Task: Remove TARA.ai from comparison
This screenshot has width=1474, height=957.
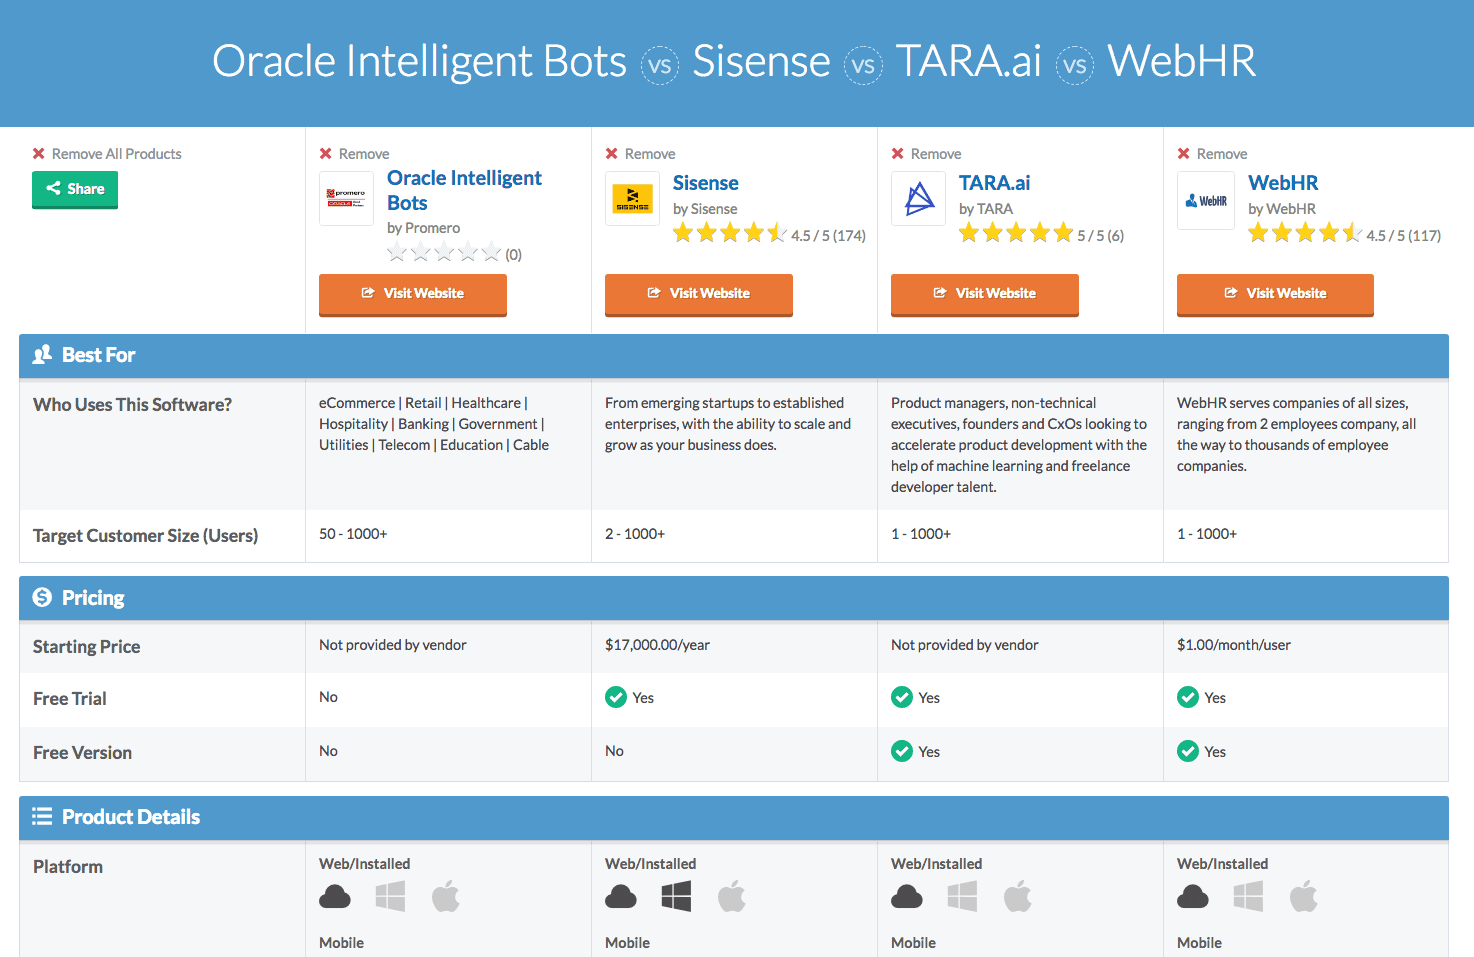Action: [x=926, y=154]
